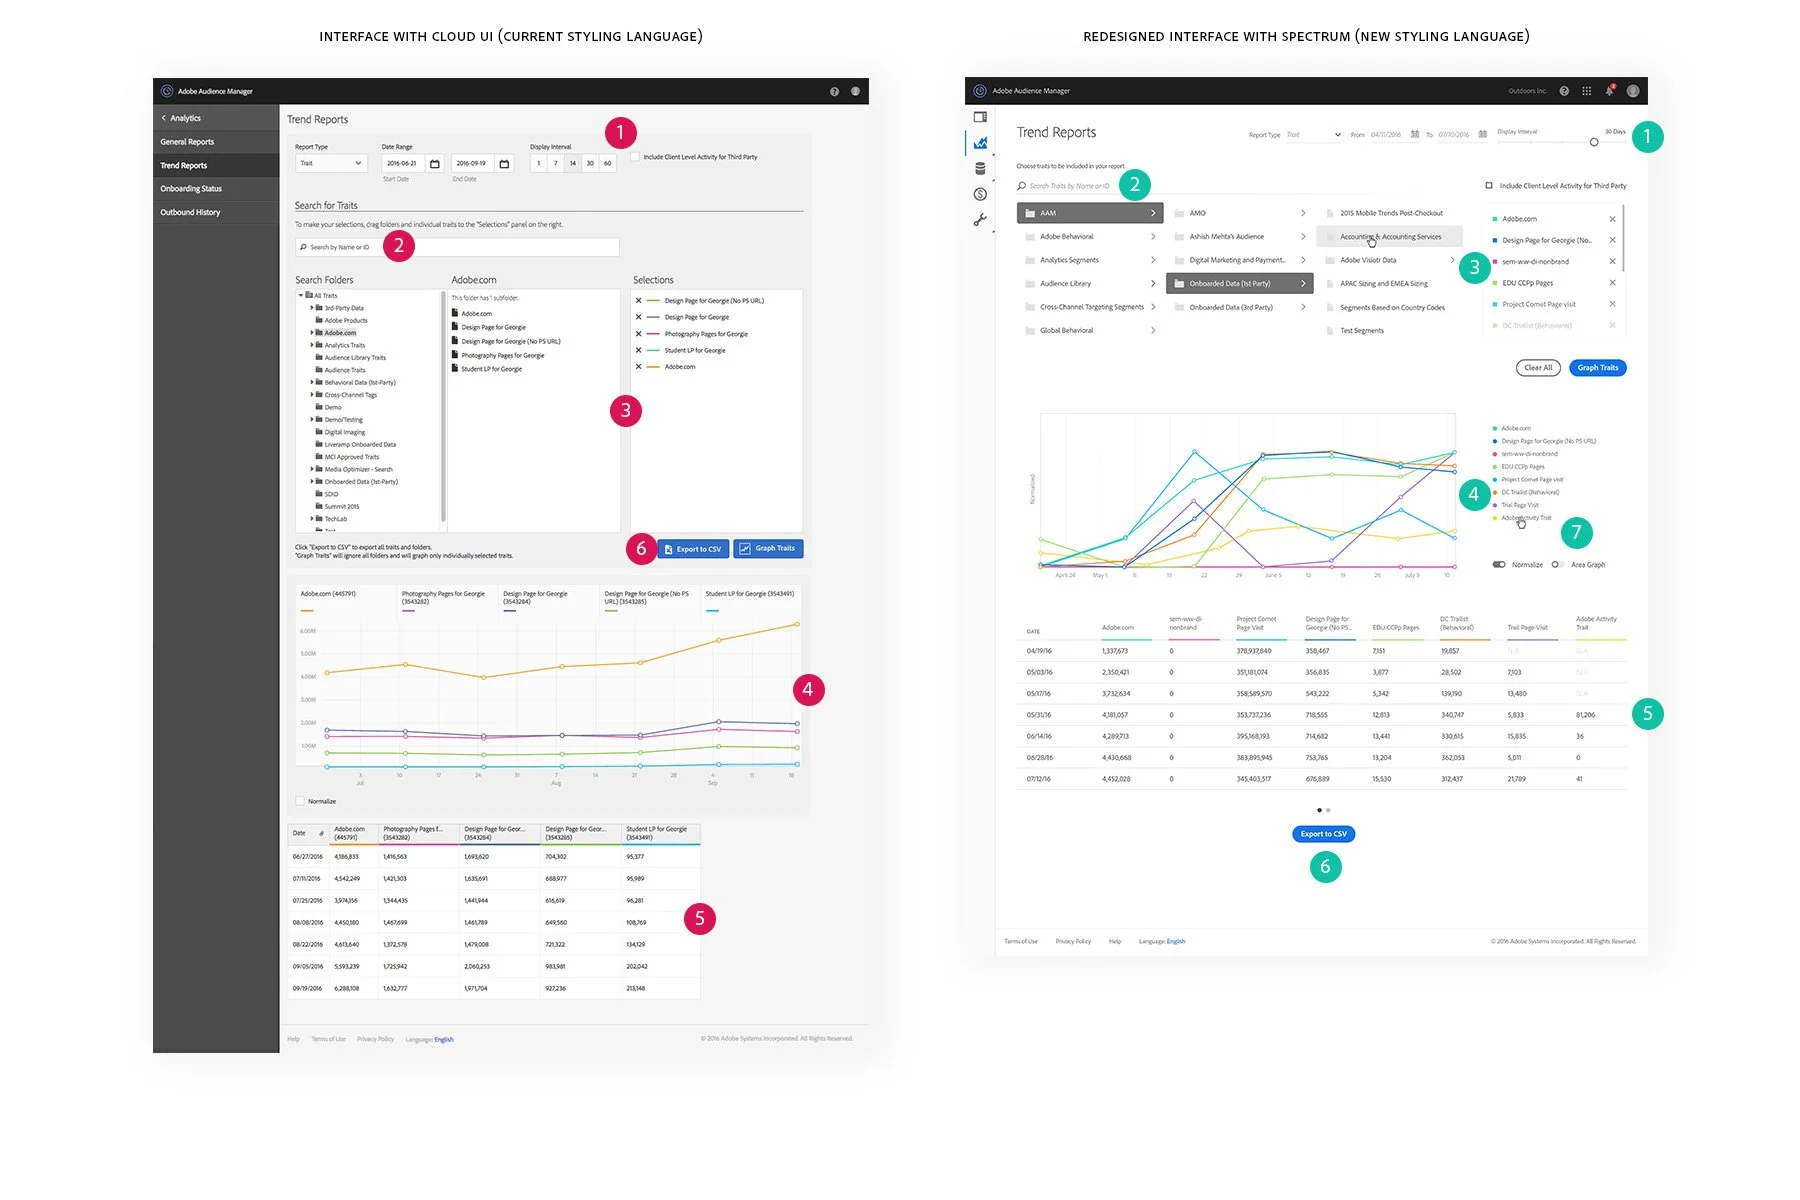Open the To date calendar in Spectrum
The width and height of the screenshot is (1800, 1200).
coord(1482,134)
